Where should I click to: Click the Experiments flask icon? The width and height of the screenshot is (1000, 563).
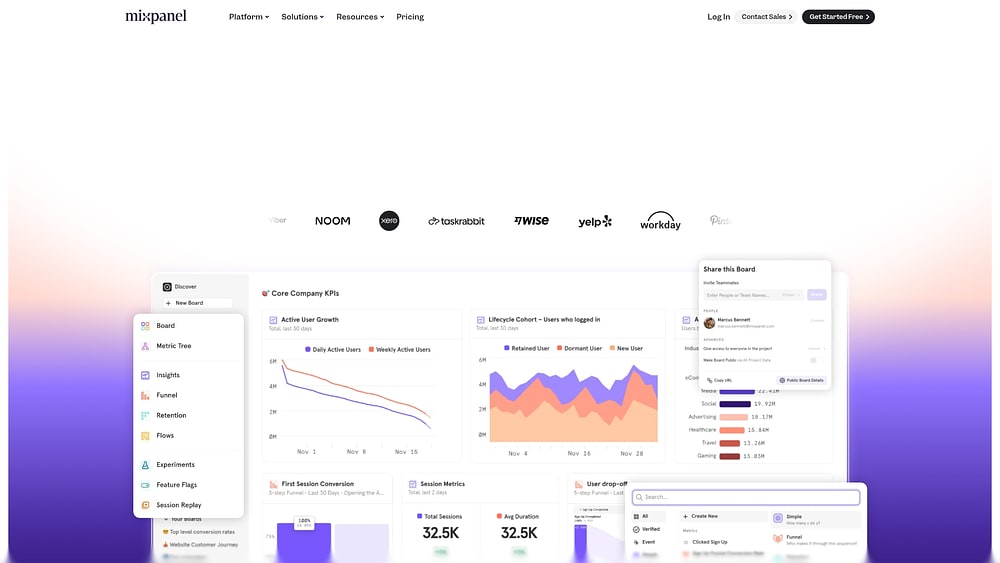(145, 465)
